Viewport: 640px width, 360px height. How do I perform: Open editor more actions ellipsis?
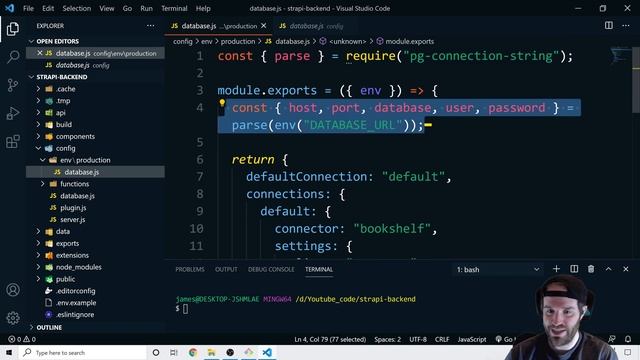point(626,25)
